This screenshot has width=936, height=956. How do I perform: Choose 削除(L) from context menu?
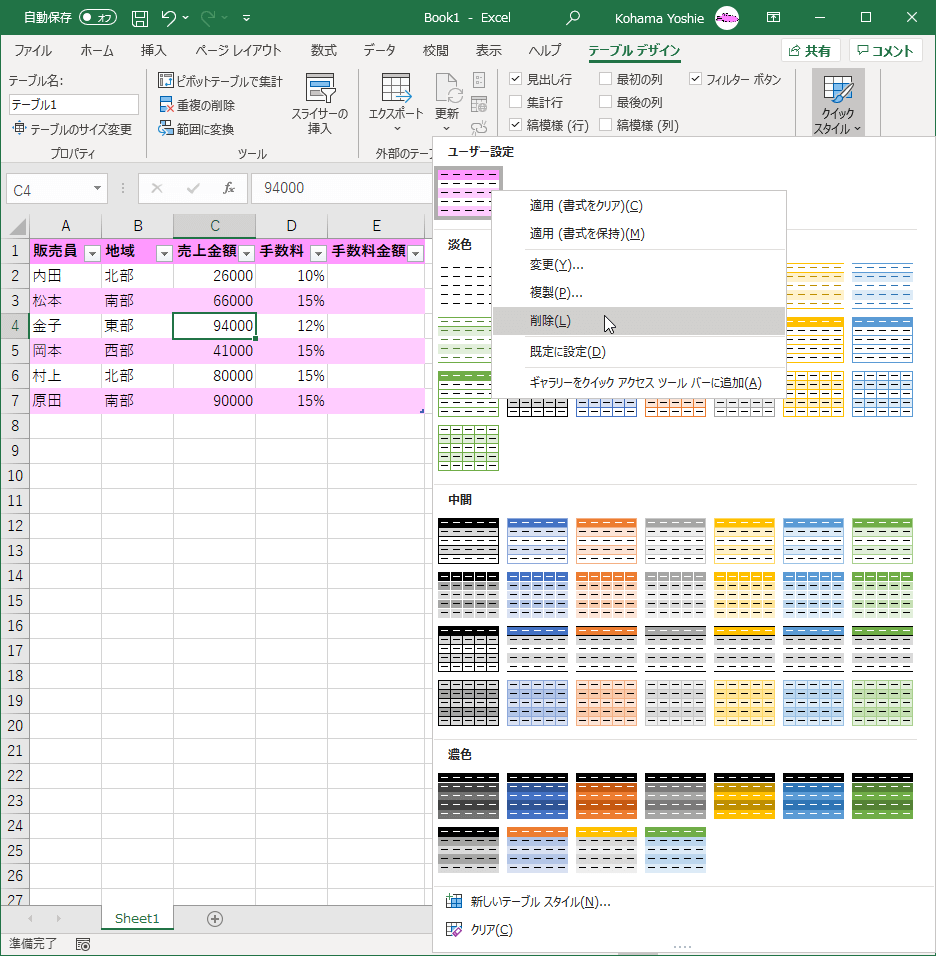tap(638, 321)
